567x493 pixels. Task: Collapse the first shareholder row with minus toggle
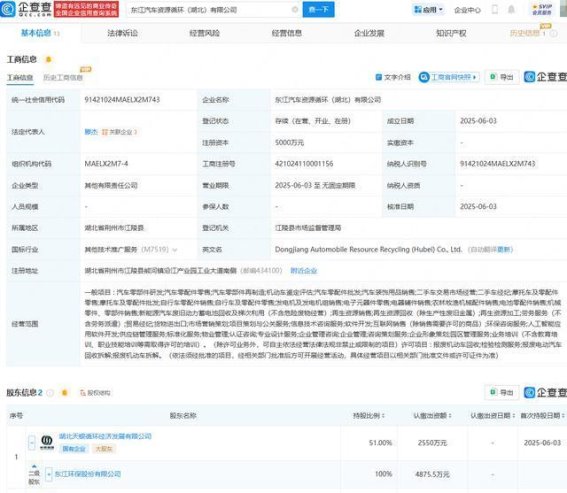pos(32,442)
